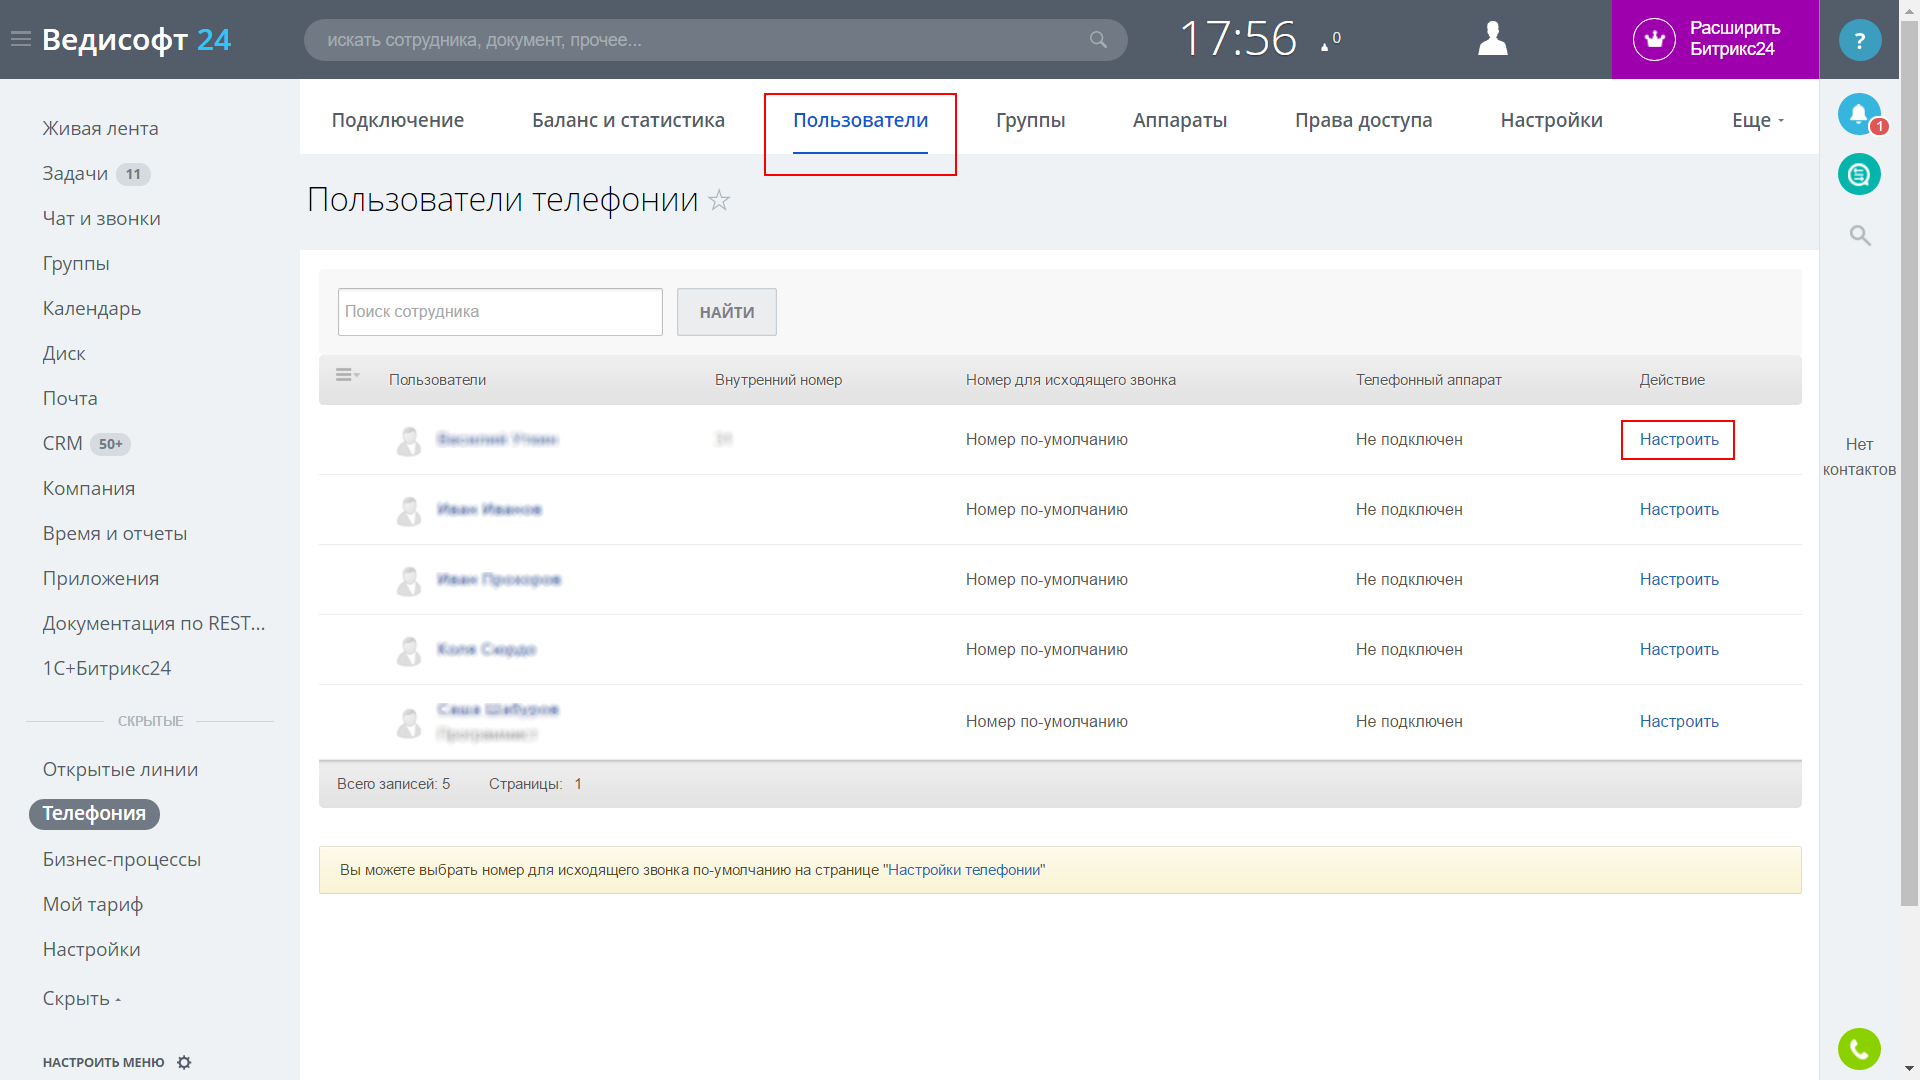Viewport: 1920px width, 1080px height.
Task: Open notifications via the bell icon
Action: tap(1859, 114)
